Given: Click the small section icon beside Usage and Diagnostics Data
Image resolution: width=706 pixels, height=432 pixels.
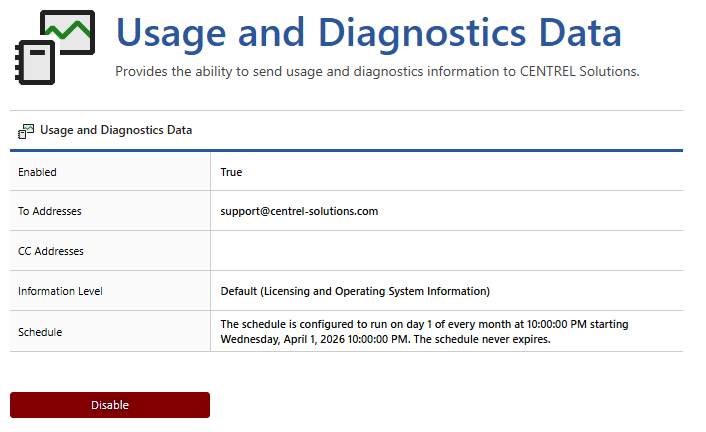Looking at the screenshot, I should click(x=26, y=130).
